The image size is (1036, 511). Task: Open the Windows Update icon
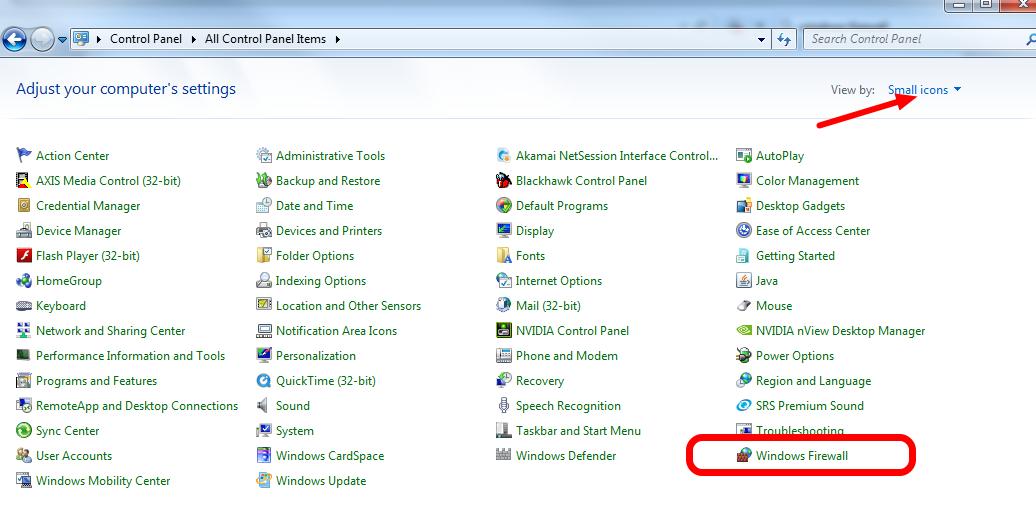click(264, 481)
